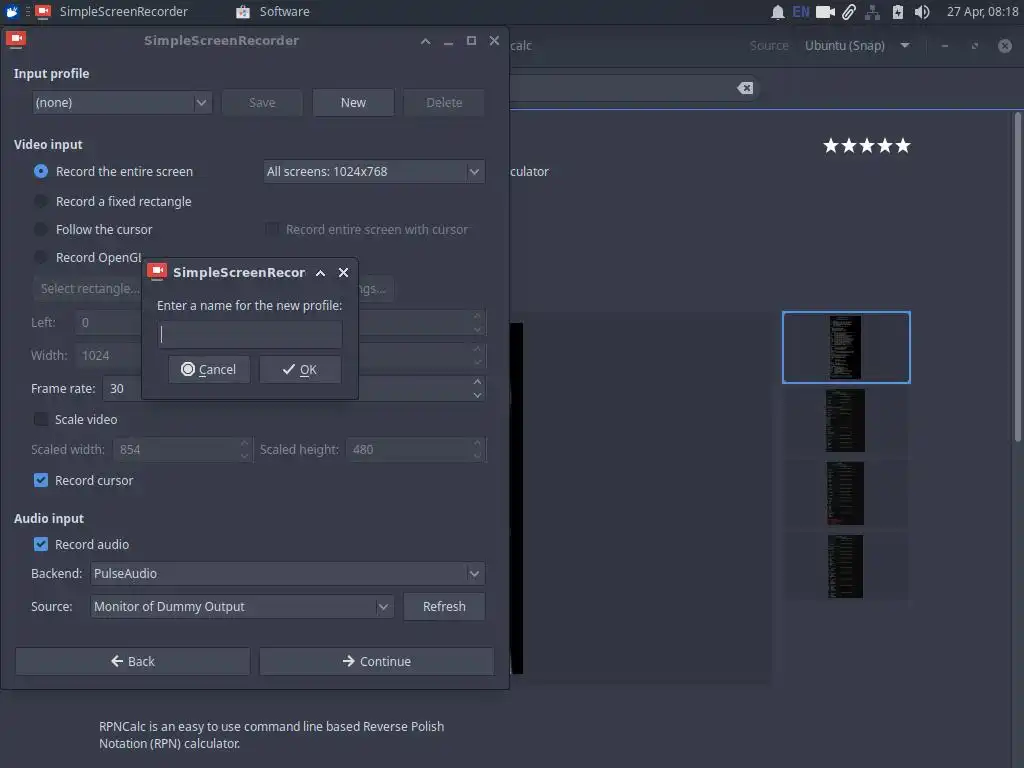
Task: Open the Monitor of Dummy Output dropdown
Action: [242, 607]
